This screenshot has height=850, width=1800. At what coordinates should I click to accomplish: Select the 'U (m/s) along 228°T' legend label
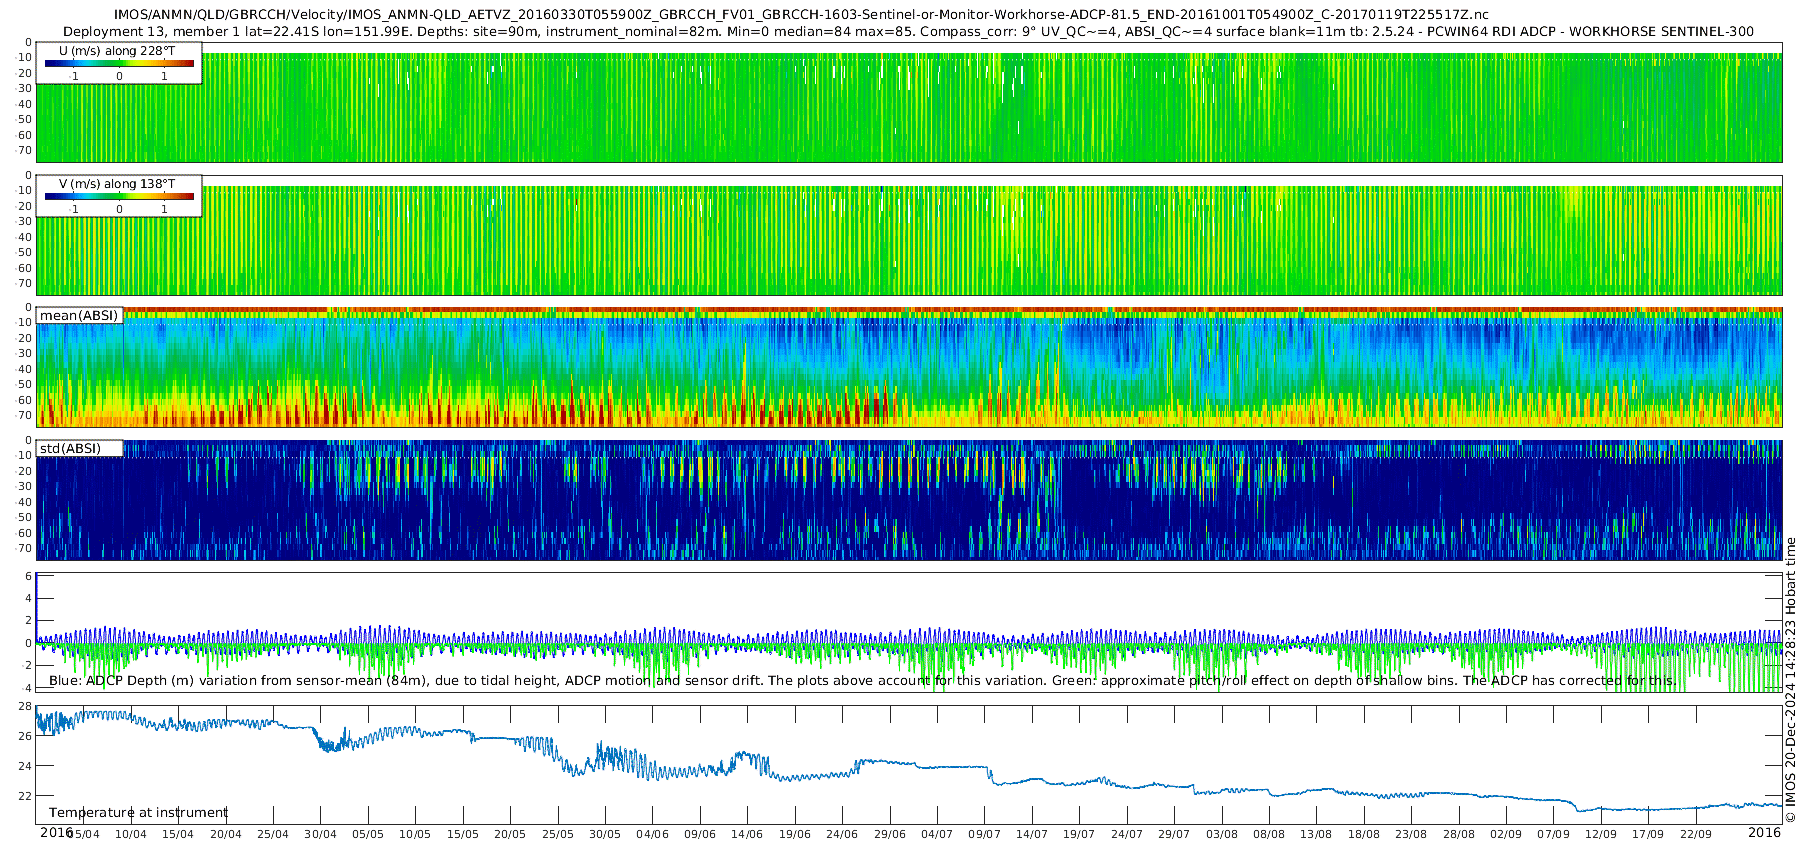point(117,51)
